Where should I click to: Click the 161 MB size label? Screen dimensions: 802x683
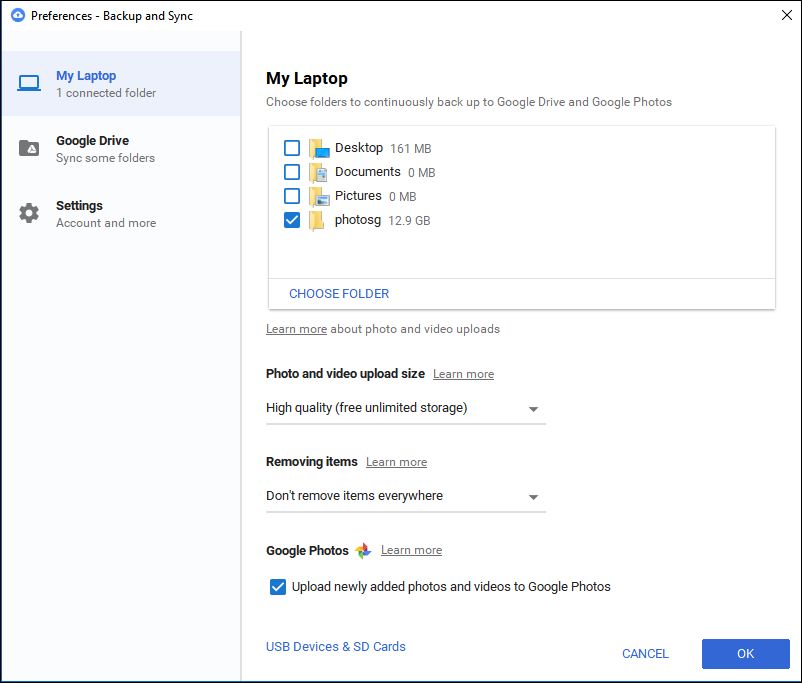click(x=411, y=149)
